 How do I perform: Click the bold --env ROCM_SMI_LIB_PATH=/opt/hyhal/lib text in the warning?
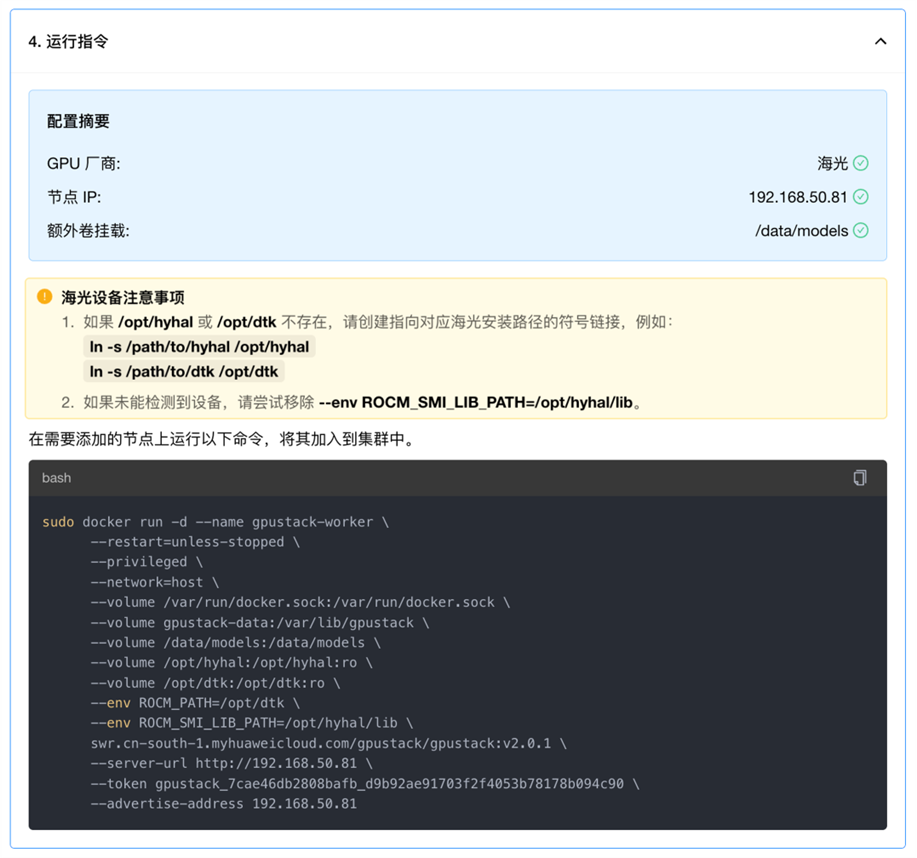pyautogui.click(x=476, y=402)
